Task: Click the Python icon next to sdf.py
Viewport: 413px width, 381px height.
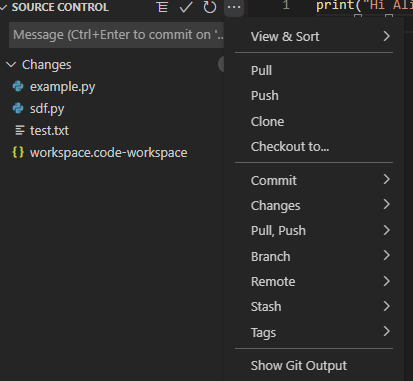Action: pos(18,108)
